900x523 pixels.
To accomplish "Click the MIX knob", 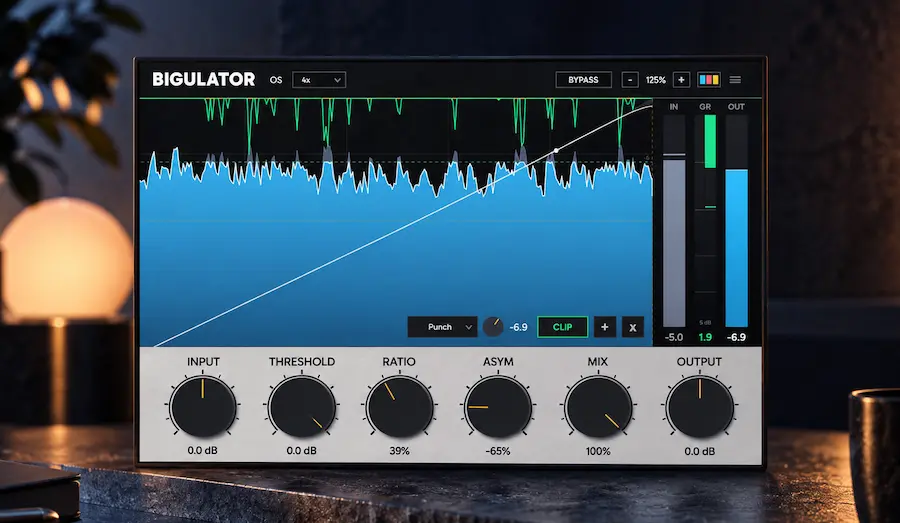I will pyautogui.click(x=598, y=406).
